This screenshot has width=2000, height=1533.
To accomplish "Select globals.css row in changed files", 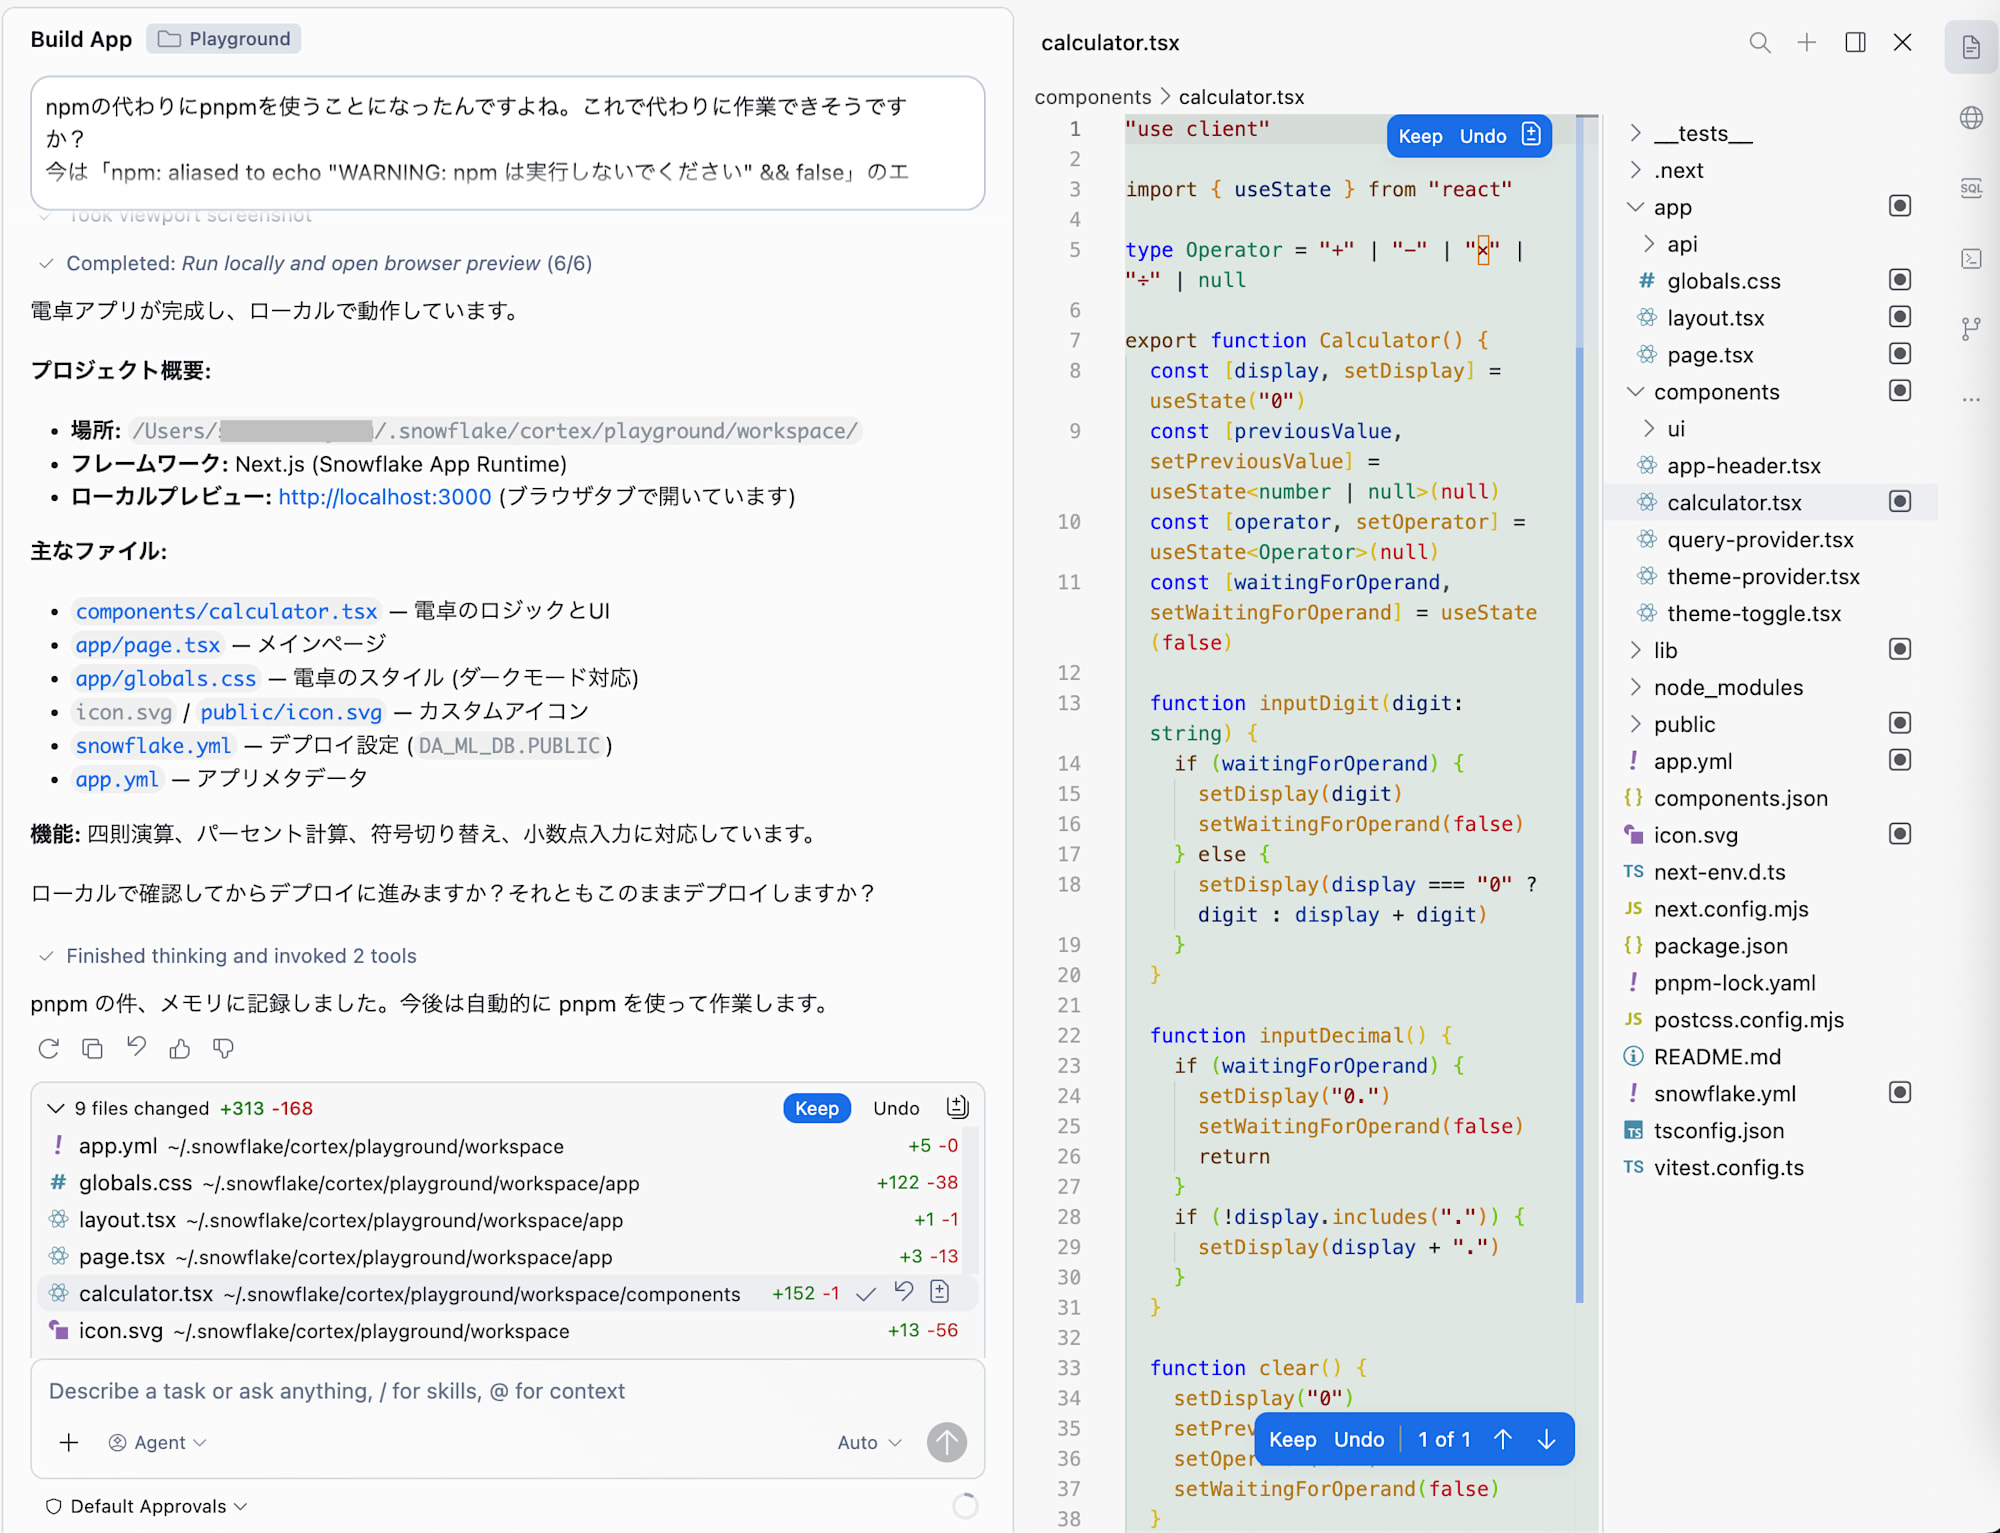I will [x=507, y=1183].
